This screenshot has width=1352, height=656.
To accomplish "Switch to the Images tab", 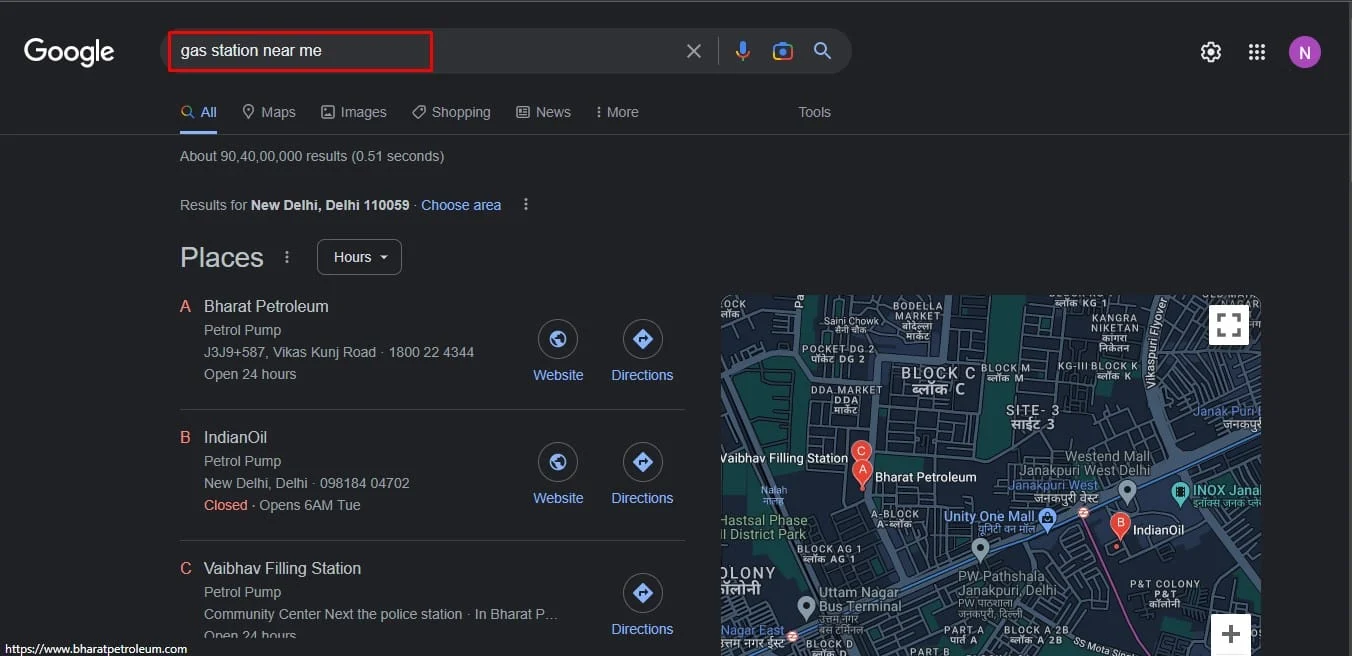I will pyautogui.click(x=354, y=112).
